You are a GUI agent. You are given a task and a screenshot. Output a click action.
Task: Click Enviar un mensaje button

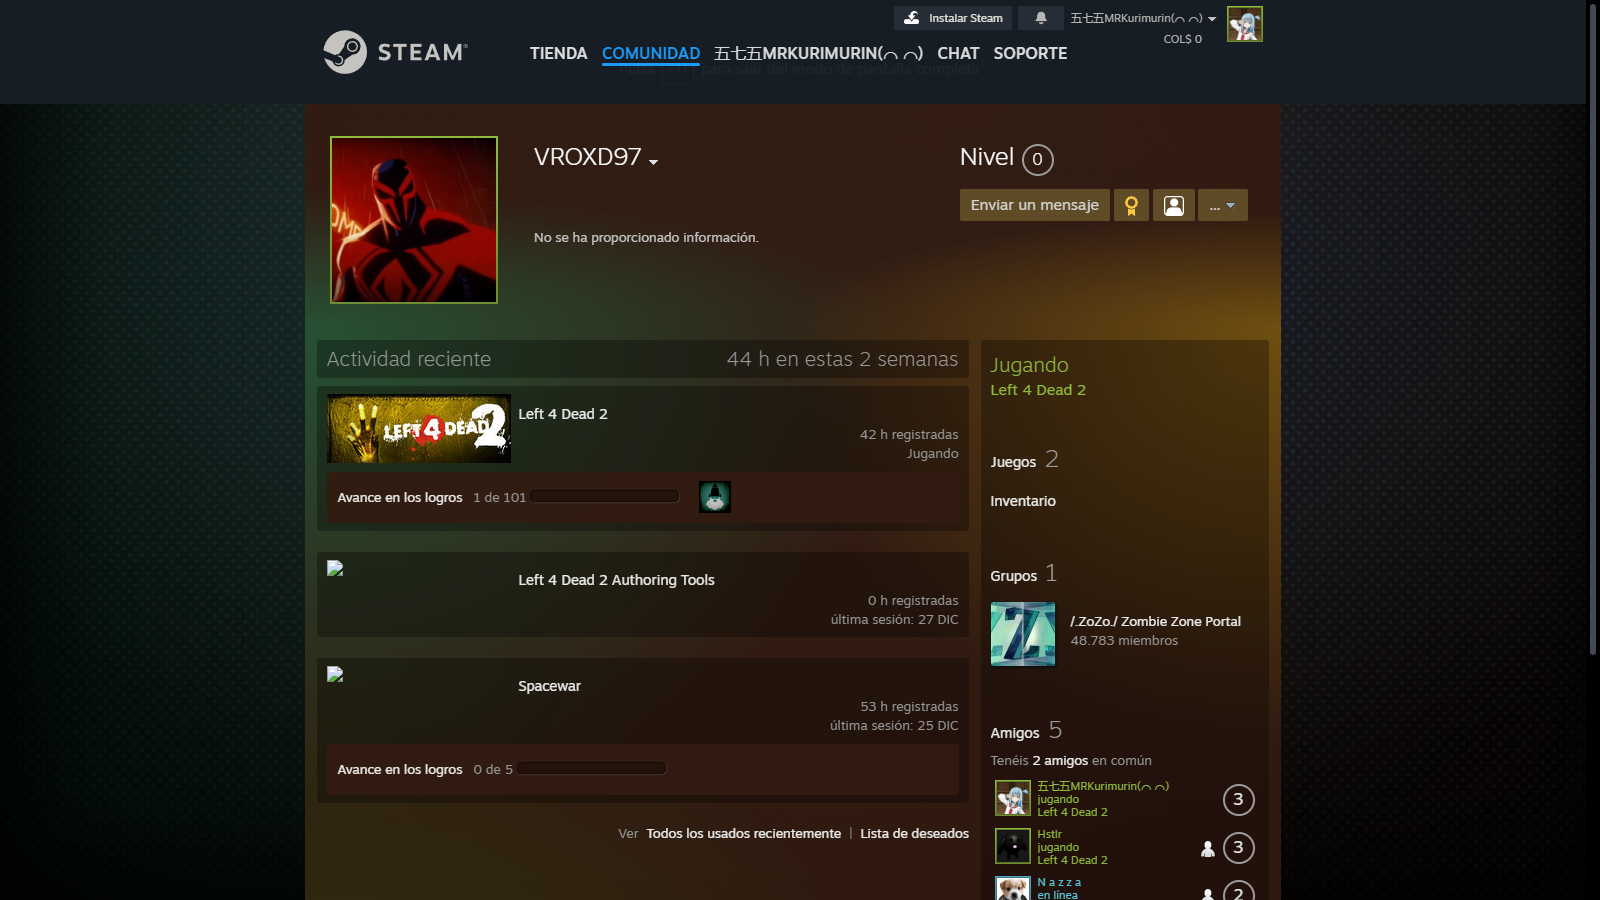1035,205
